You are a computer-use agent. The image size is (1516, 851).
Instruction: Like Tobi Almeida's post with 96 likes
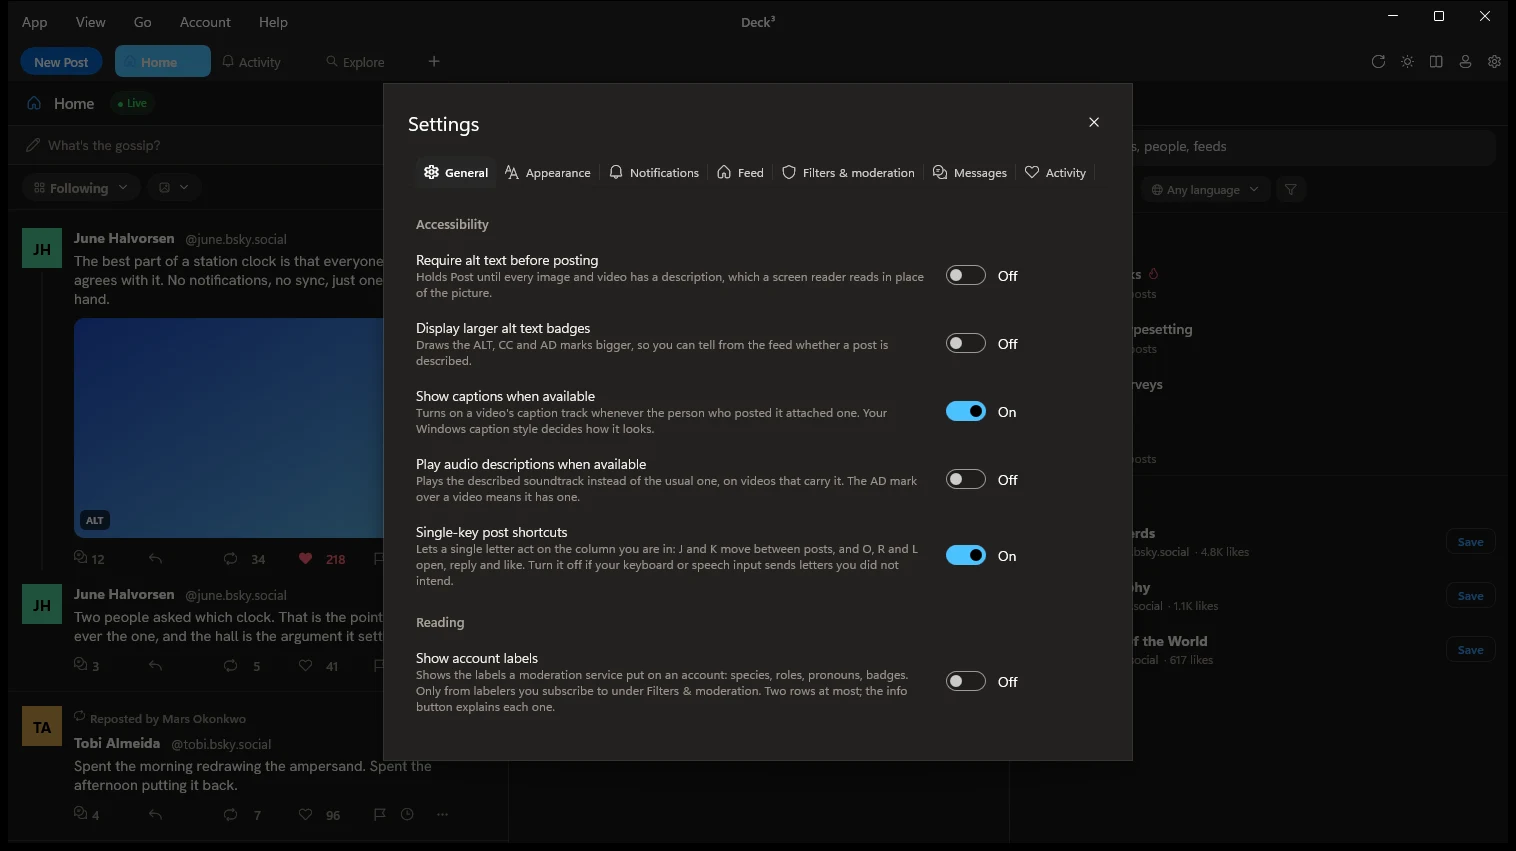point(305,815)
